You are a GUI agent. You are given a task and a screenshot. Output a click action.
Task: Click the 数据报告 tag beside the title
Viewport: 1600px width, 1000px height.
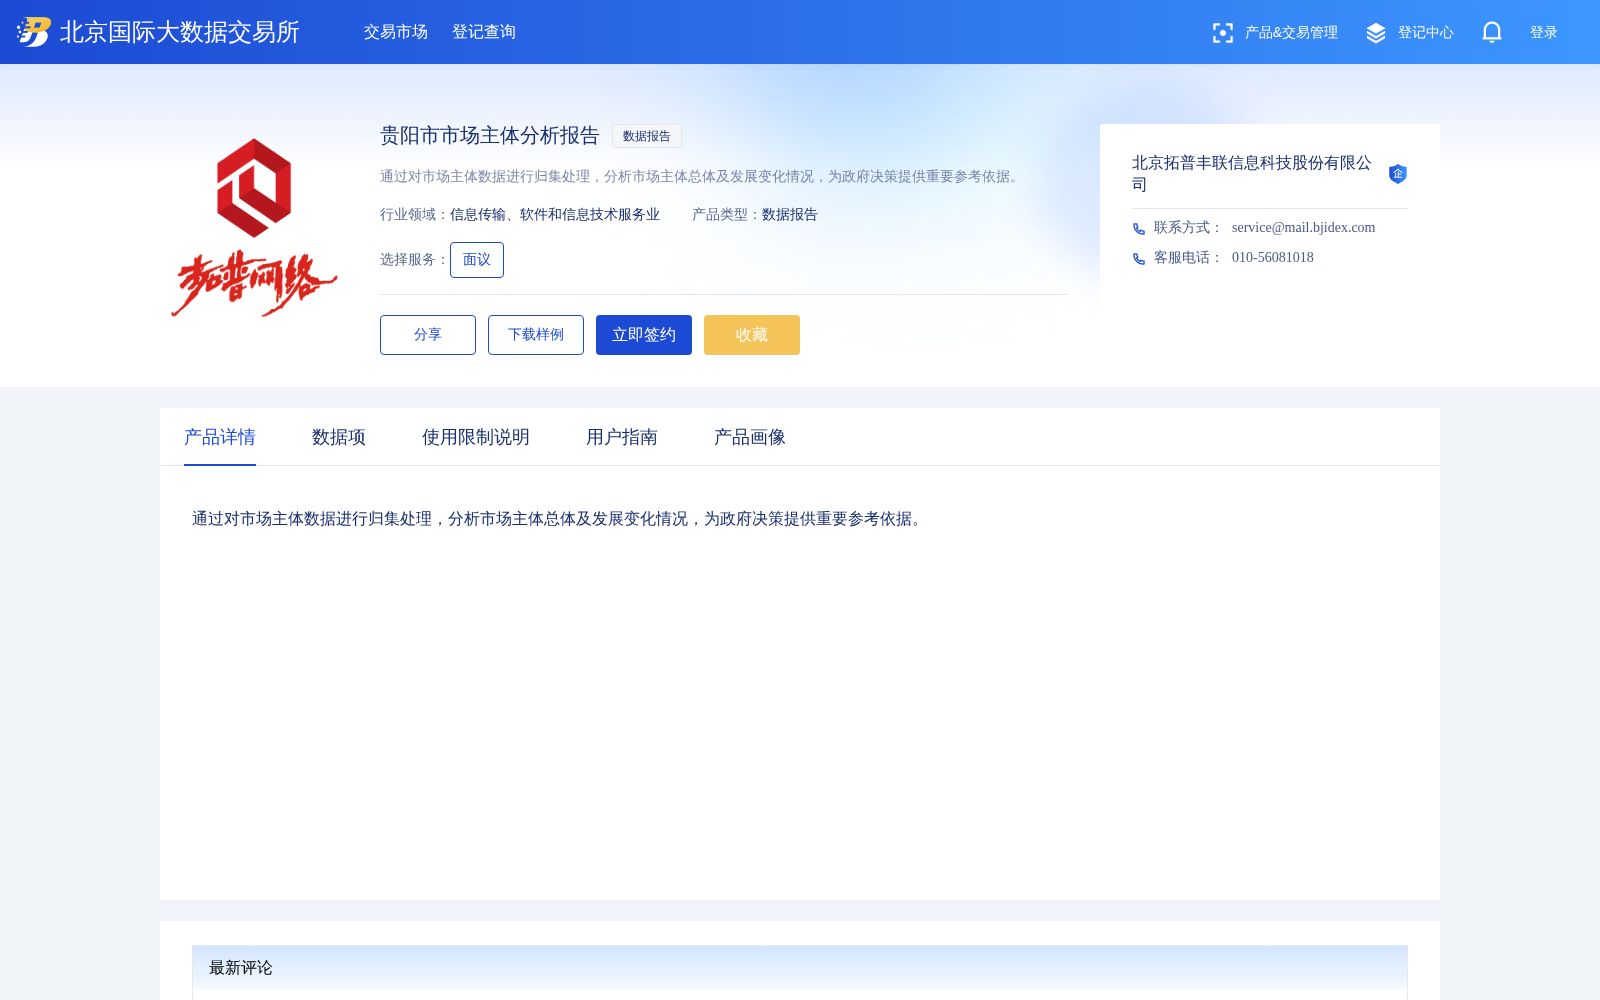point(647,136)
